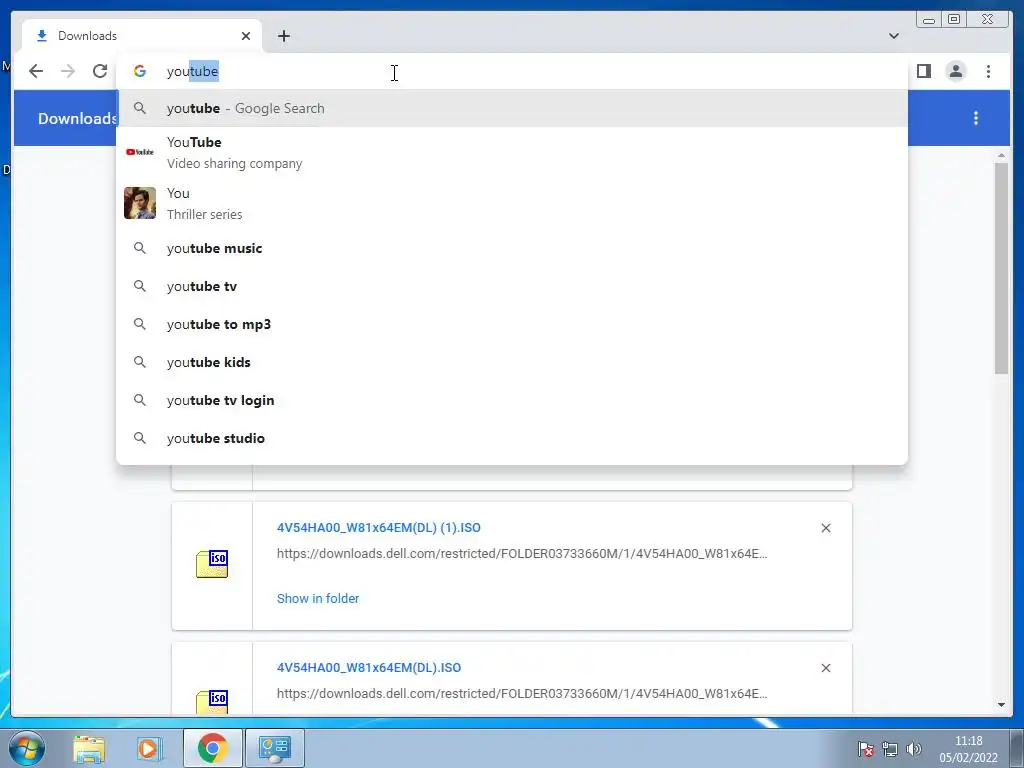This screenshot has height=768, width=1024.
Task: Click ISO file icon of 4V54HA00_W81x64EM(DL).ISO
Action: coord(212,702)
